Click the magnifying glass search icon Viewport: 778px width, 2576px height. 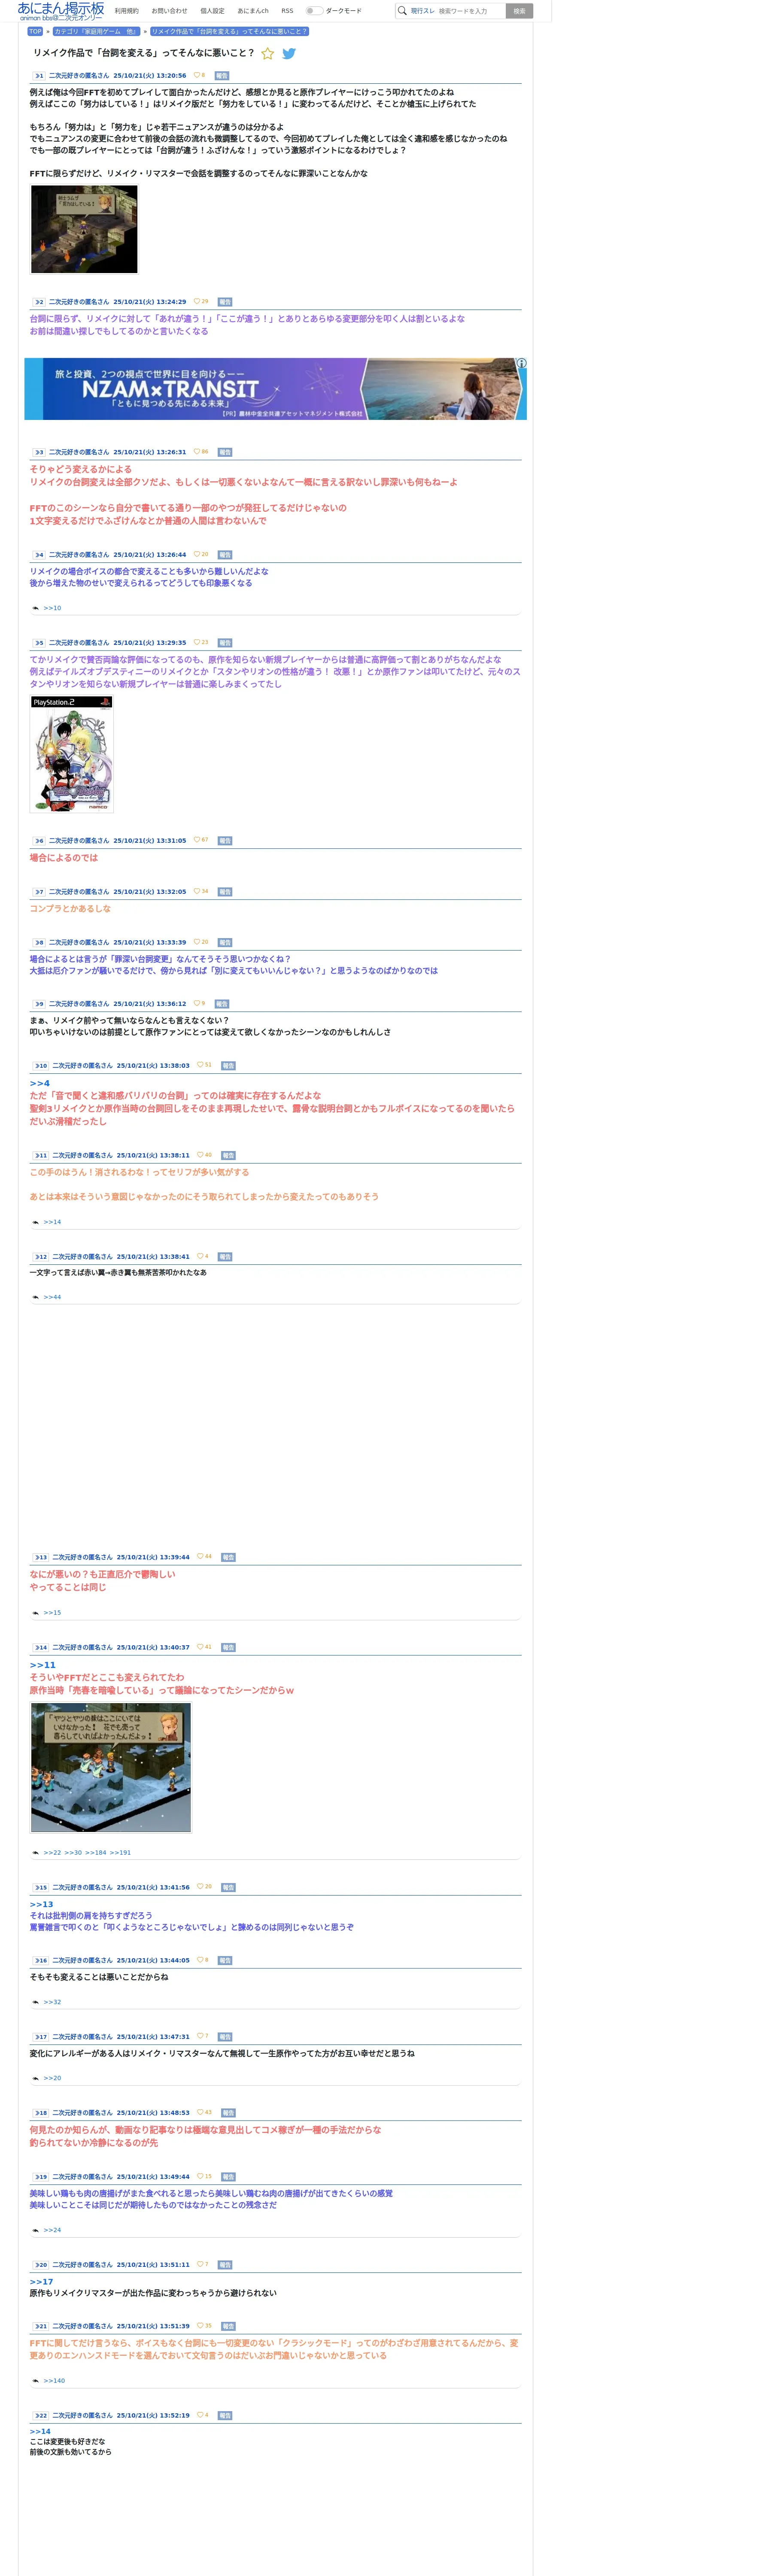tap(402, 11)
